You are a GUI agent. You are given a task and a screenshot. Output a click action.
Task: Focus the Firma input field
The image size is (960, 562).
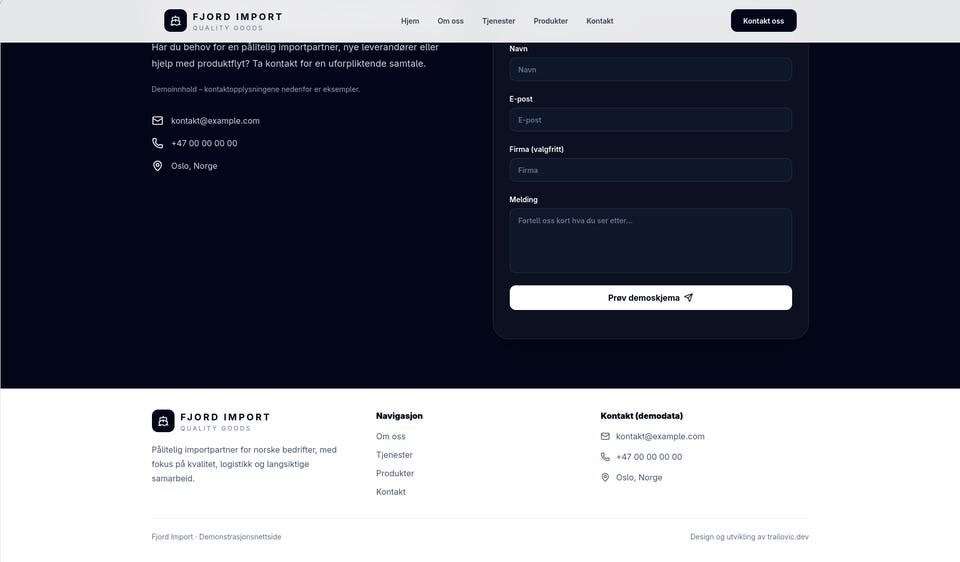pyautogui.click(x=651, y=170)
